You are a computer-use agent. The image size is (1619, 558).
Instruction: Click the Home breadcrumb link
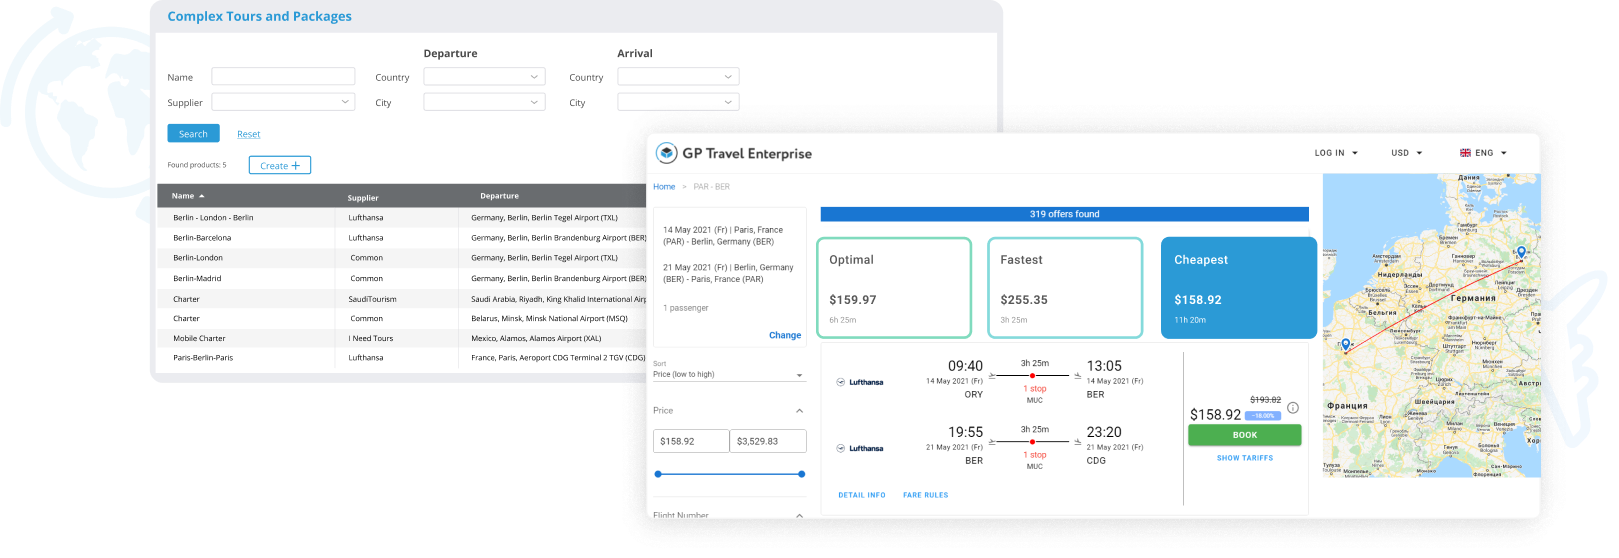click(664, 187)
